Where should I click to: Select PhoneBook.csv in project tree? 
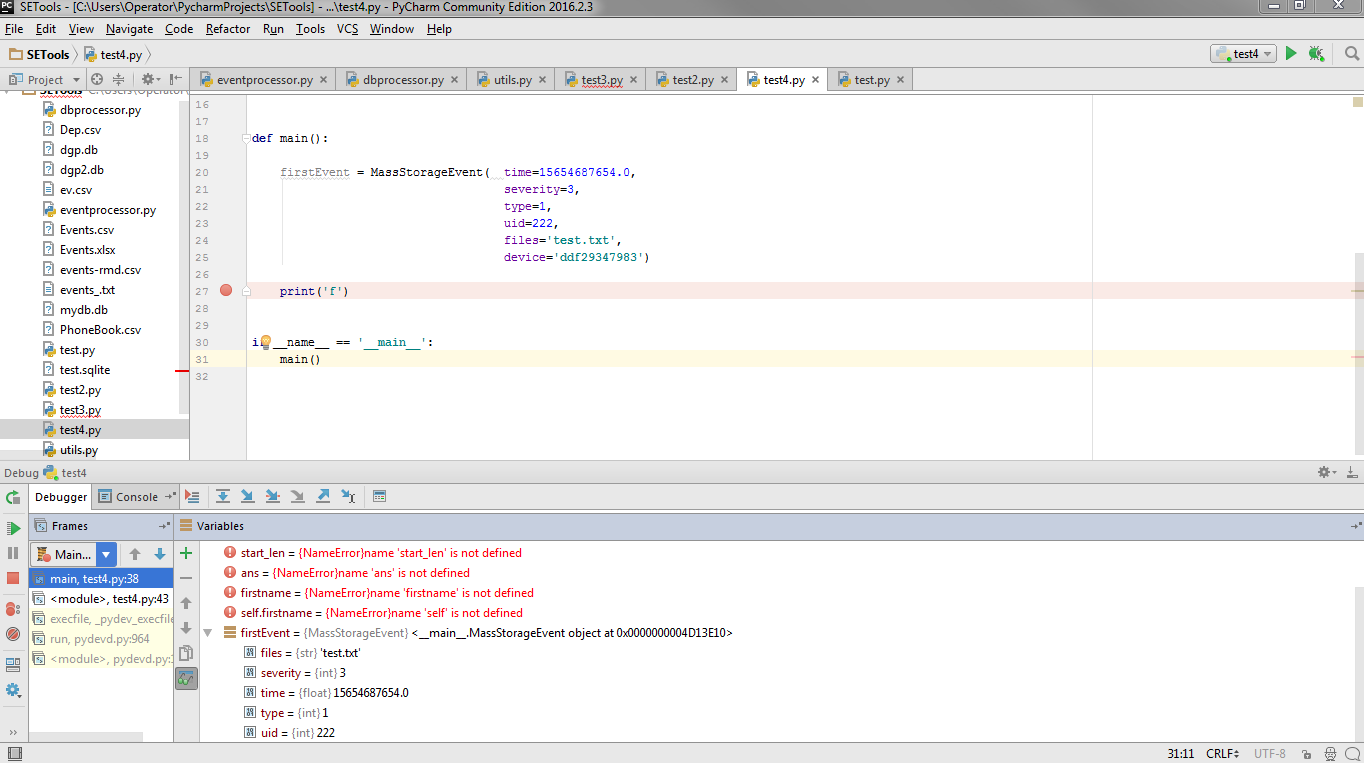100,330
